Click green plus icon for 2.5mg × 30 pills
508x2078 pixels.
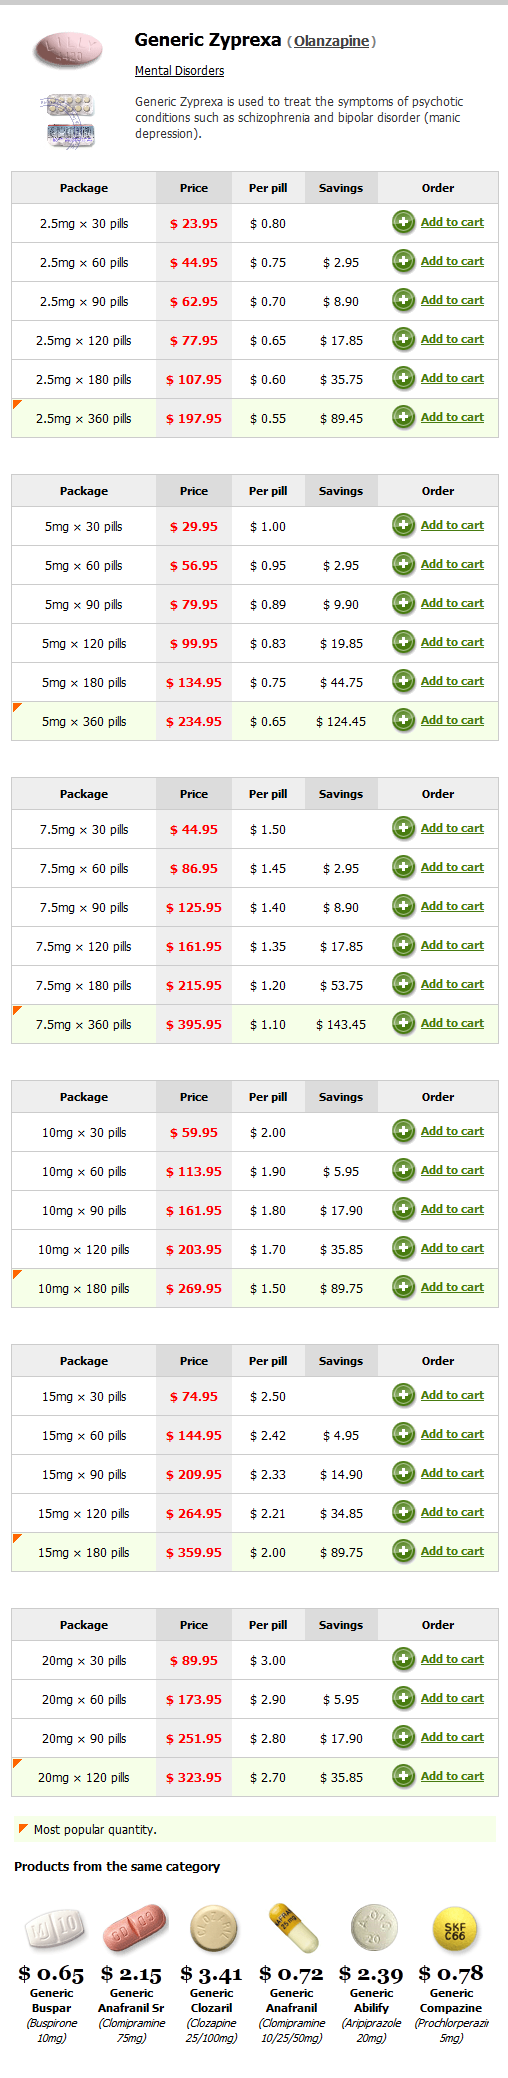403,222
